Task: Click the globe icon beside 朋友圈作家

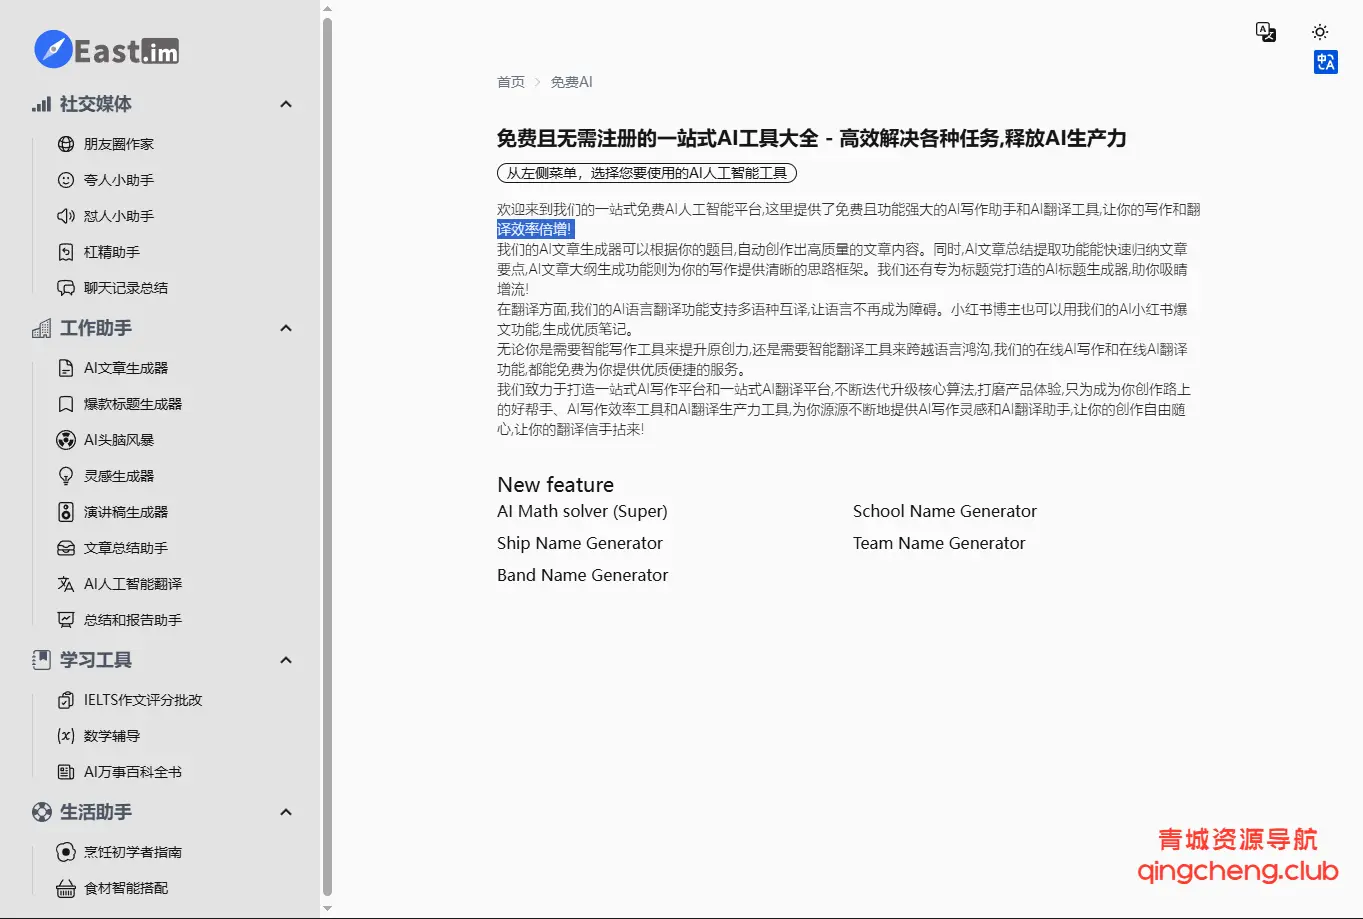Action: point(66,144)
